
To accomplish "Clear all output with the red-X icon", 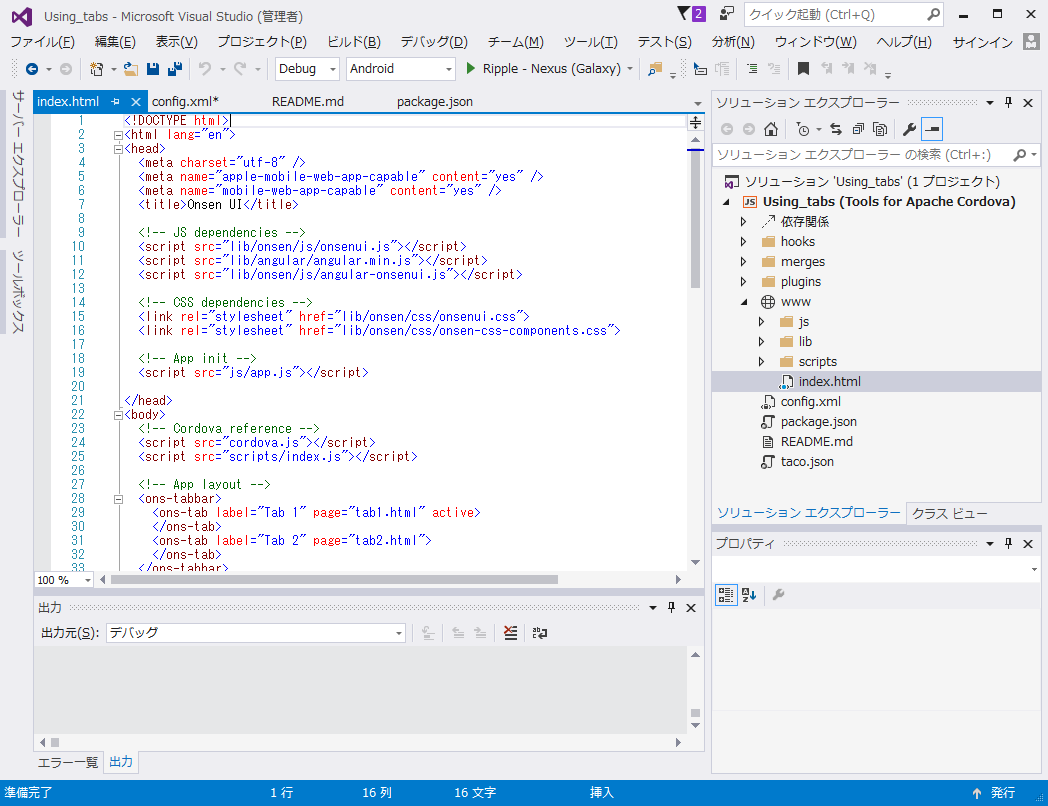I will [x=511, y=633].
